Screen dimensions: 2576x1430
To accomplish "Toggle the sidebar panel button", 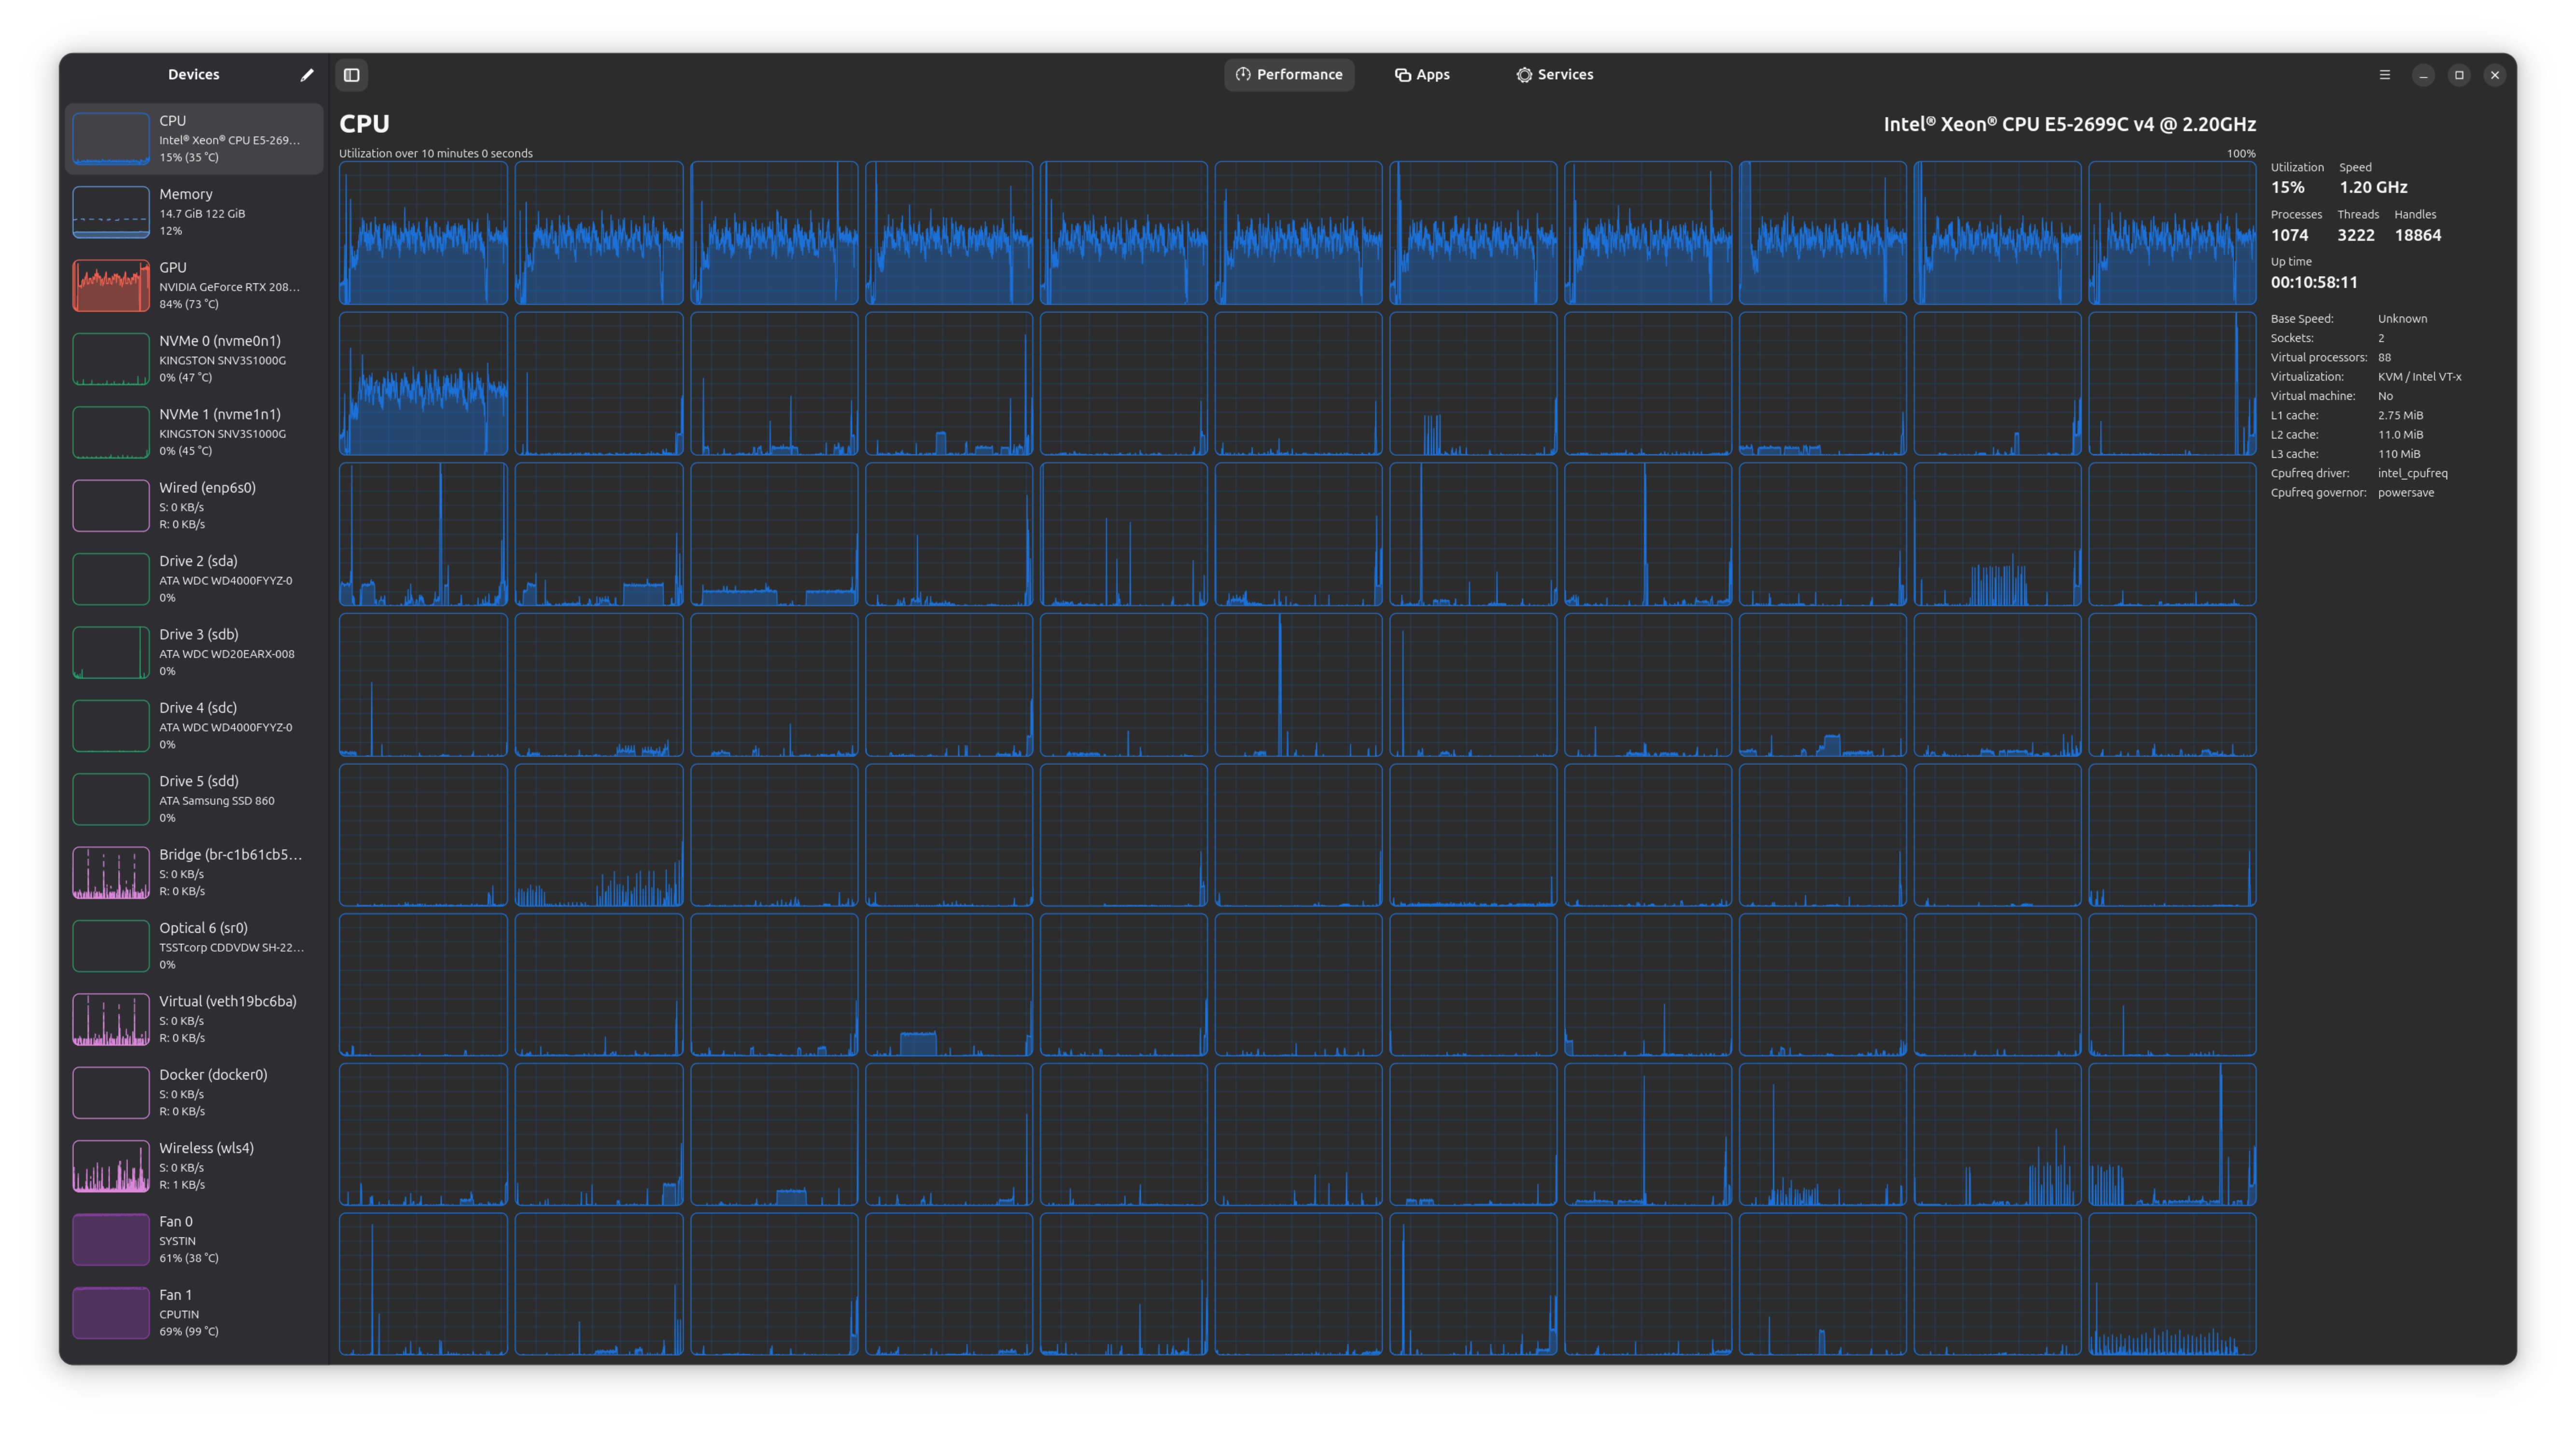I will (x=352, y=75).
